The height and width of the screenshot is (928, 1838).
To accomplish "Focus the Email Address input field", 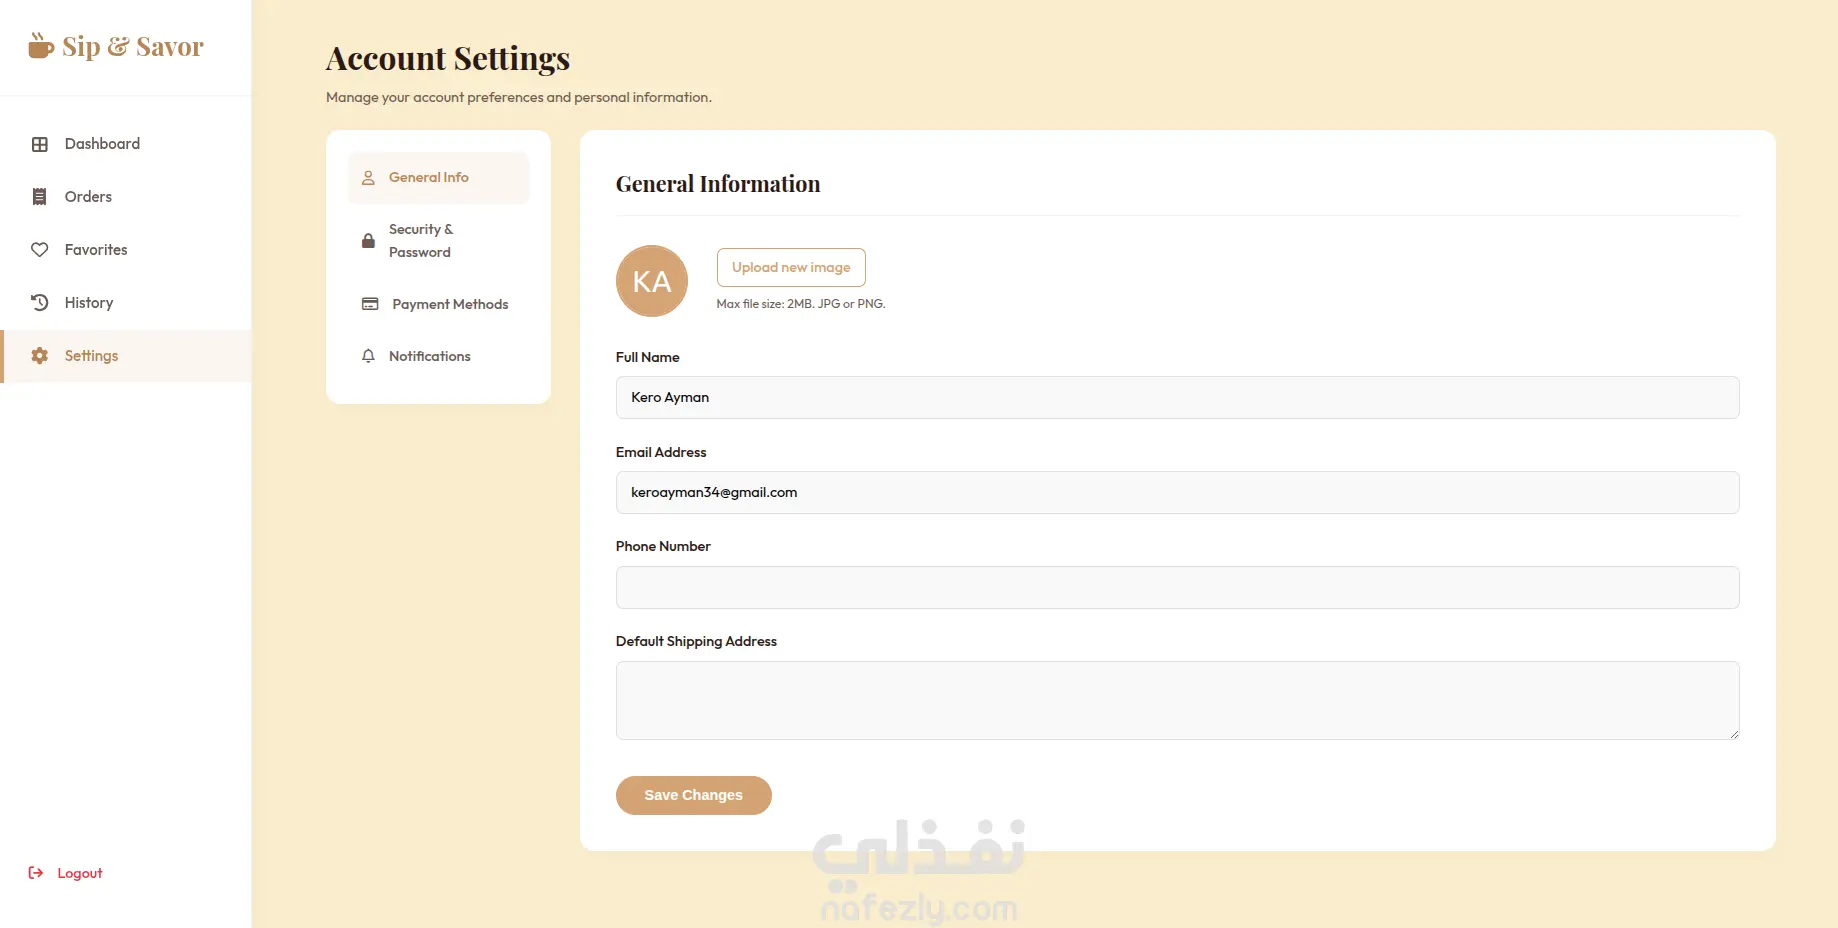I will tap(1177, 492).
